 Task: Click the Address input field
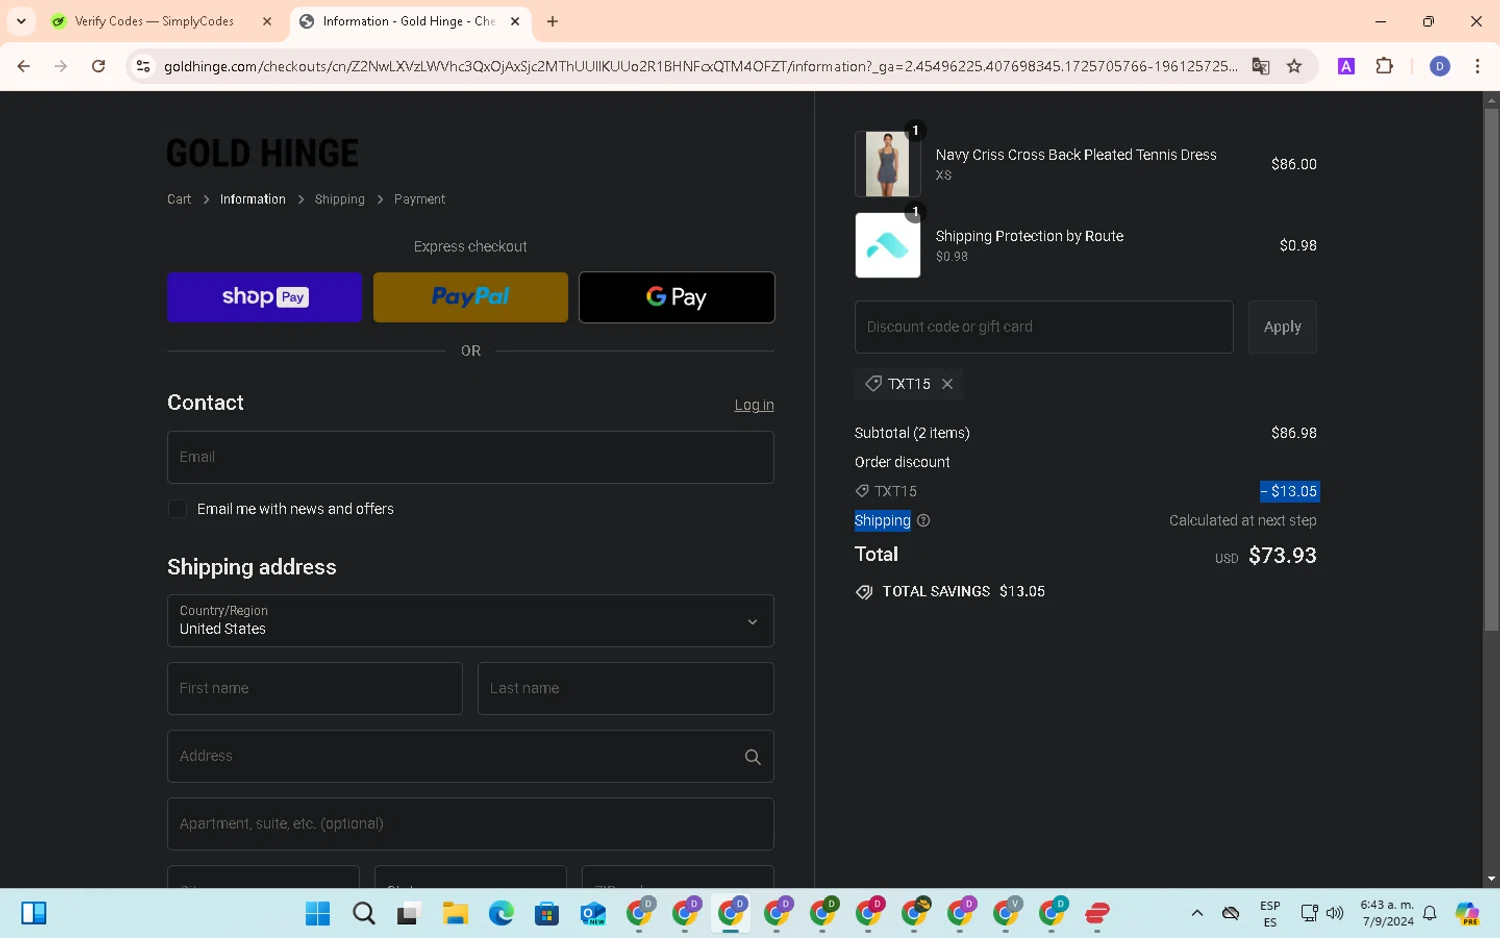click(470, 757)
